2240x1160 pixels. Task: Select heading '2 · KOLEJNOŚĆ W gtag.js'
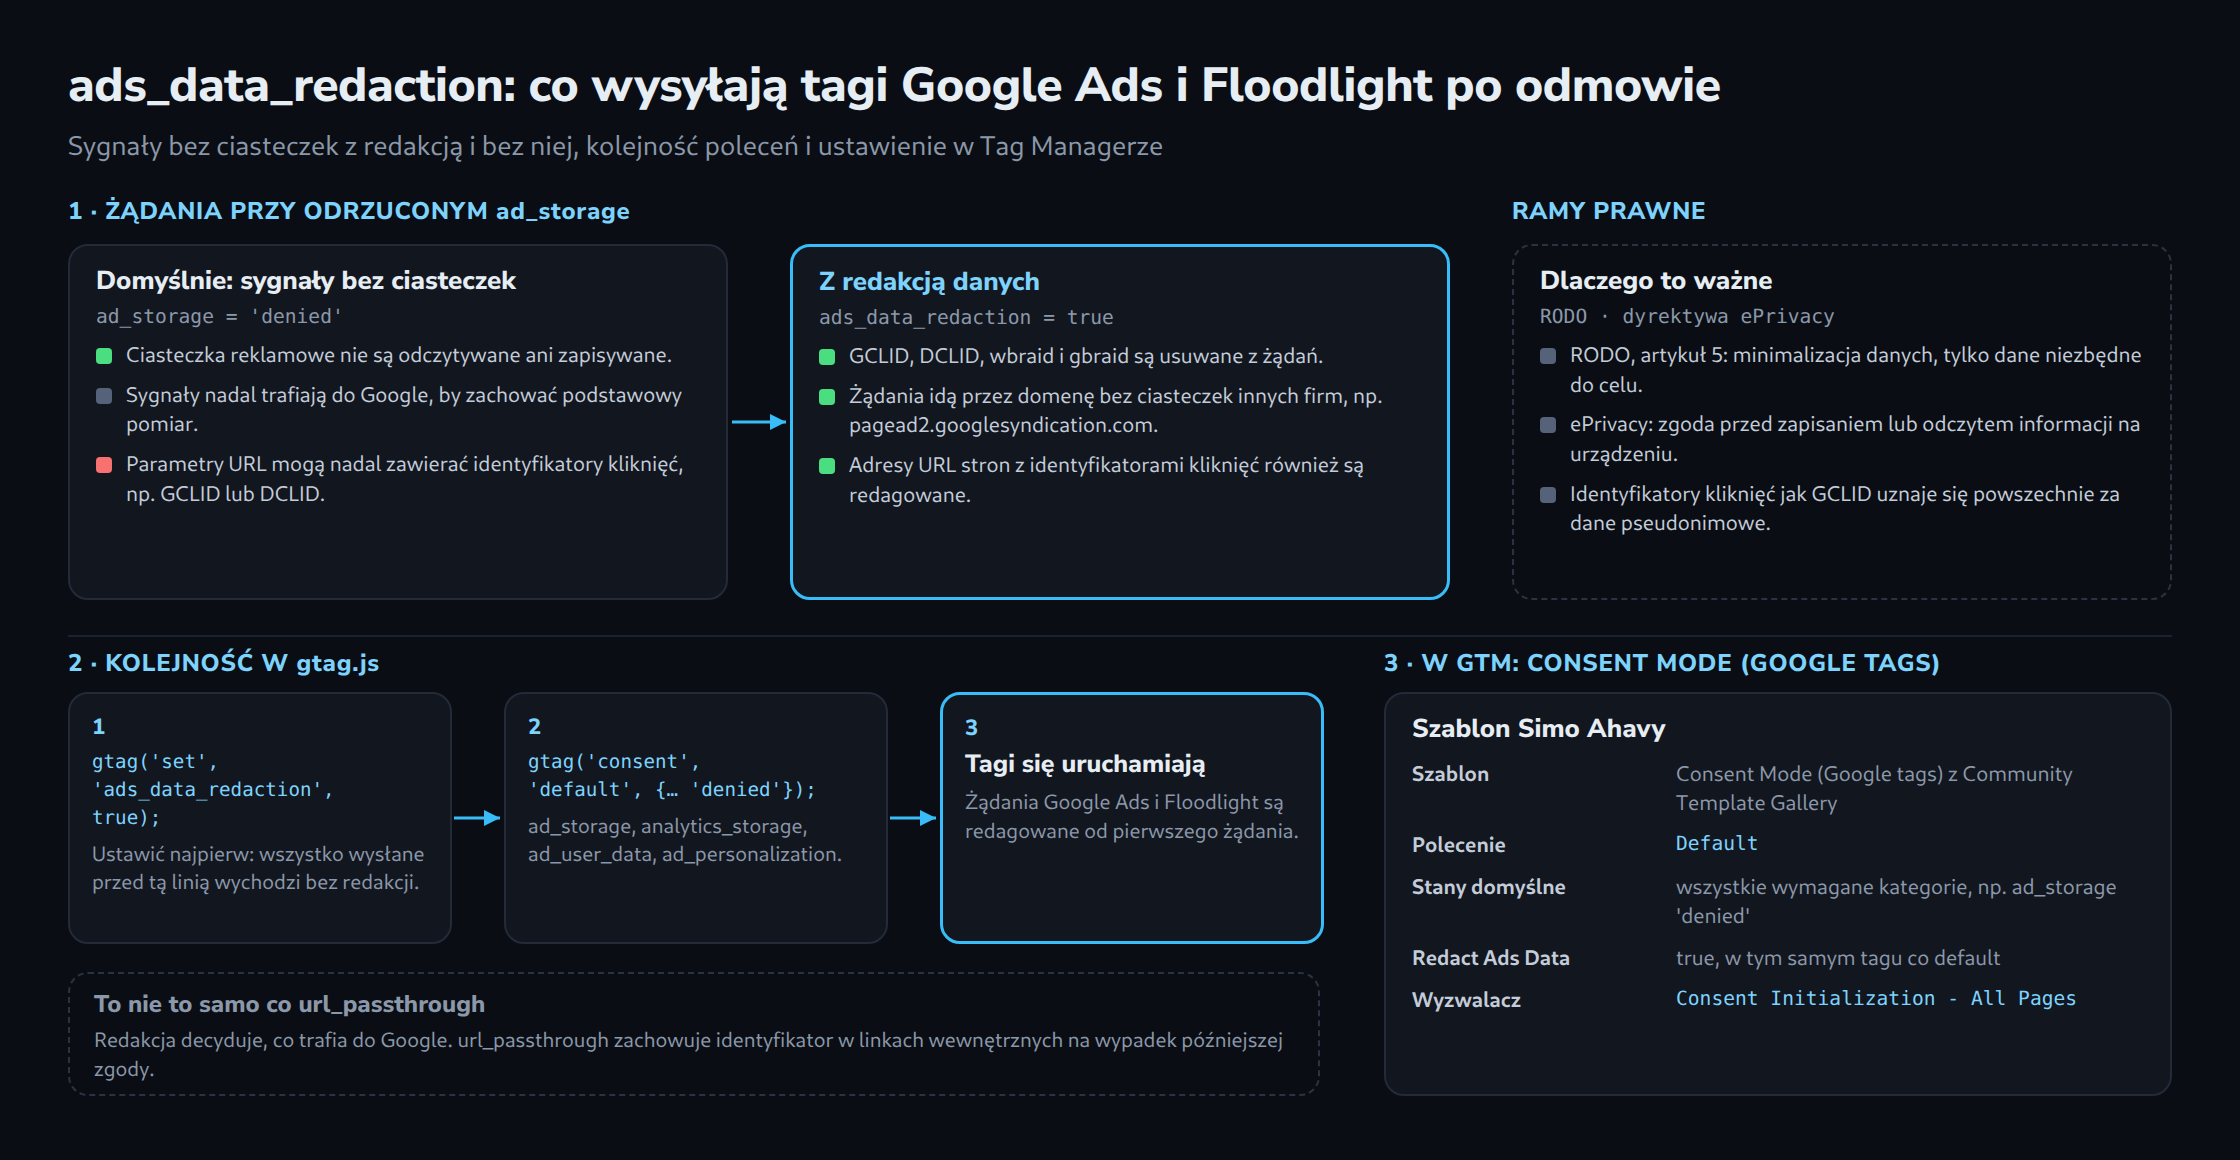tap(224, 663)
